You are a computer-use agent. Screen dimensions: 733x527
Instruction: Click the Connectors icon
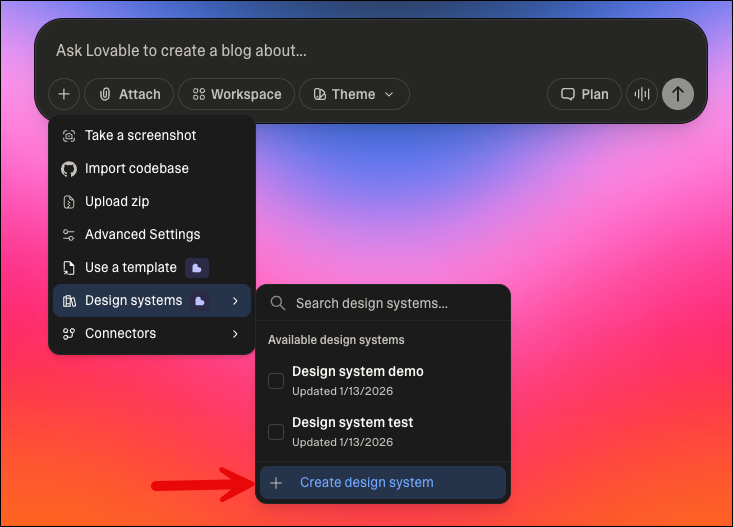coord(69,334)
